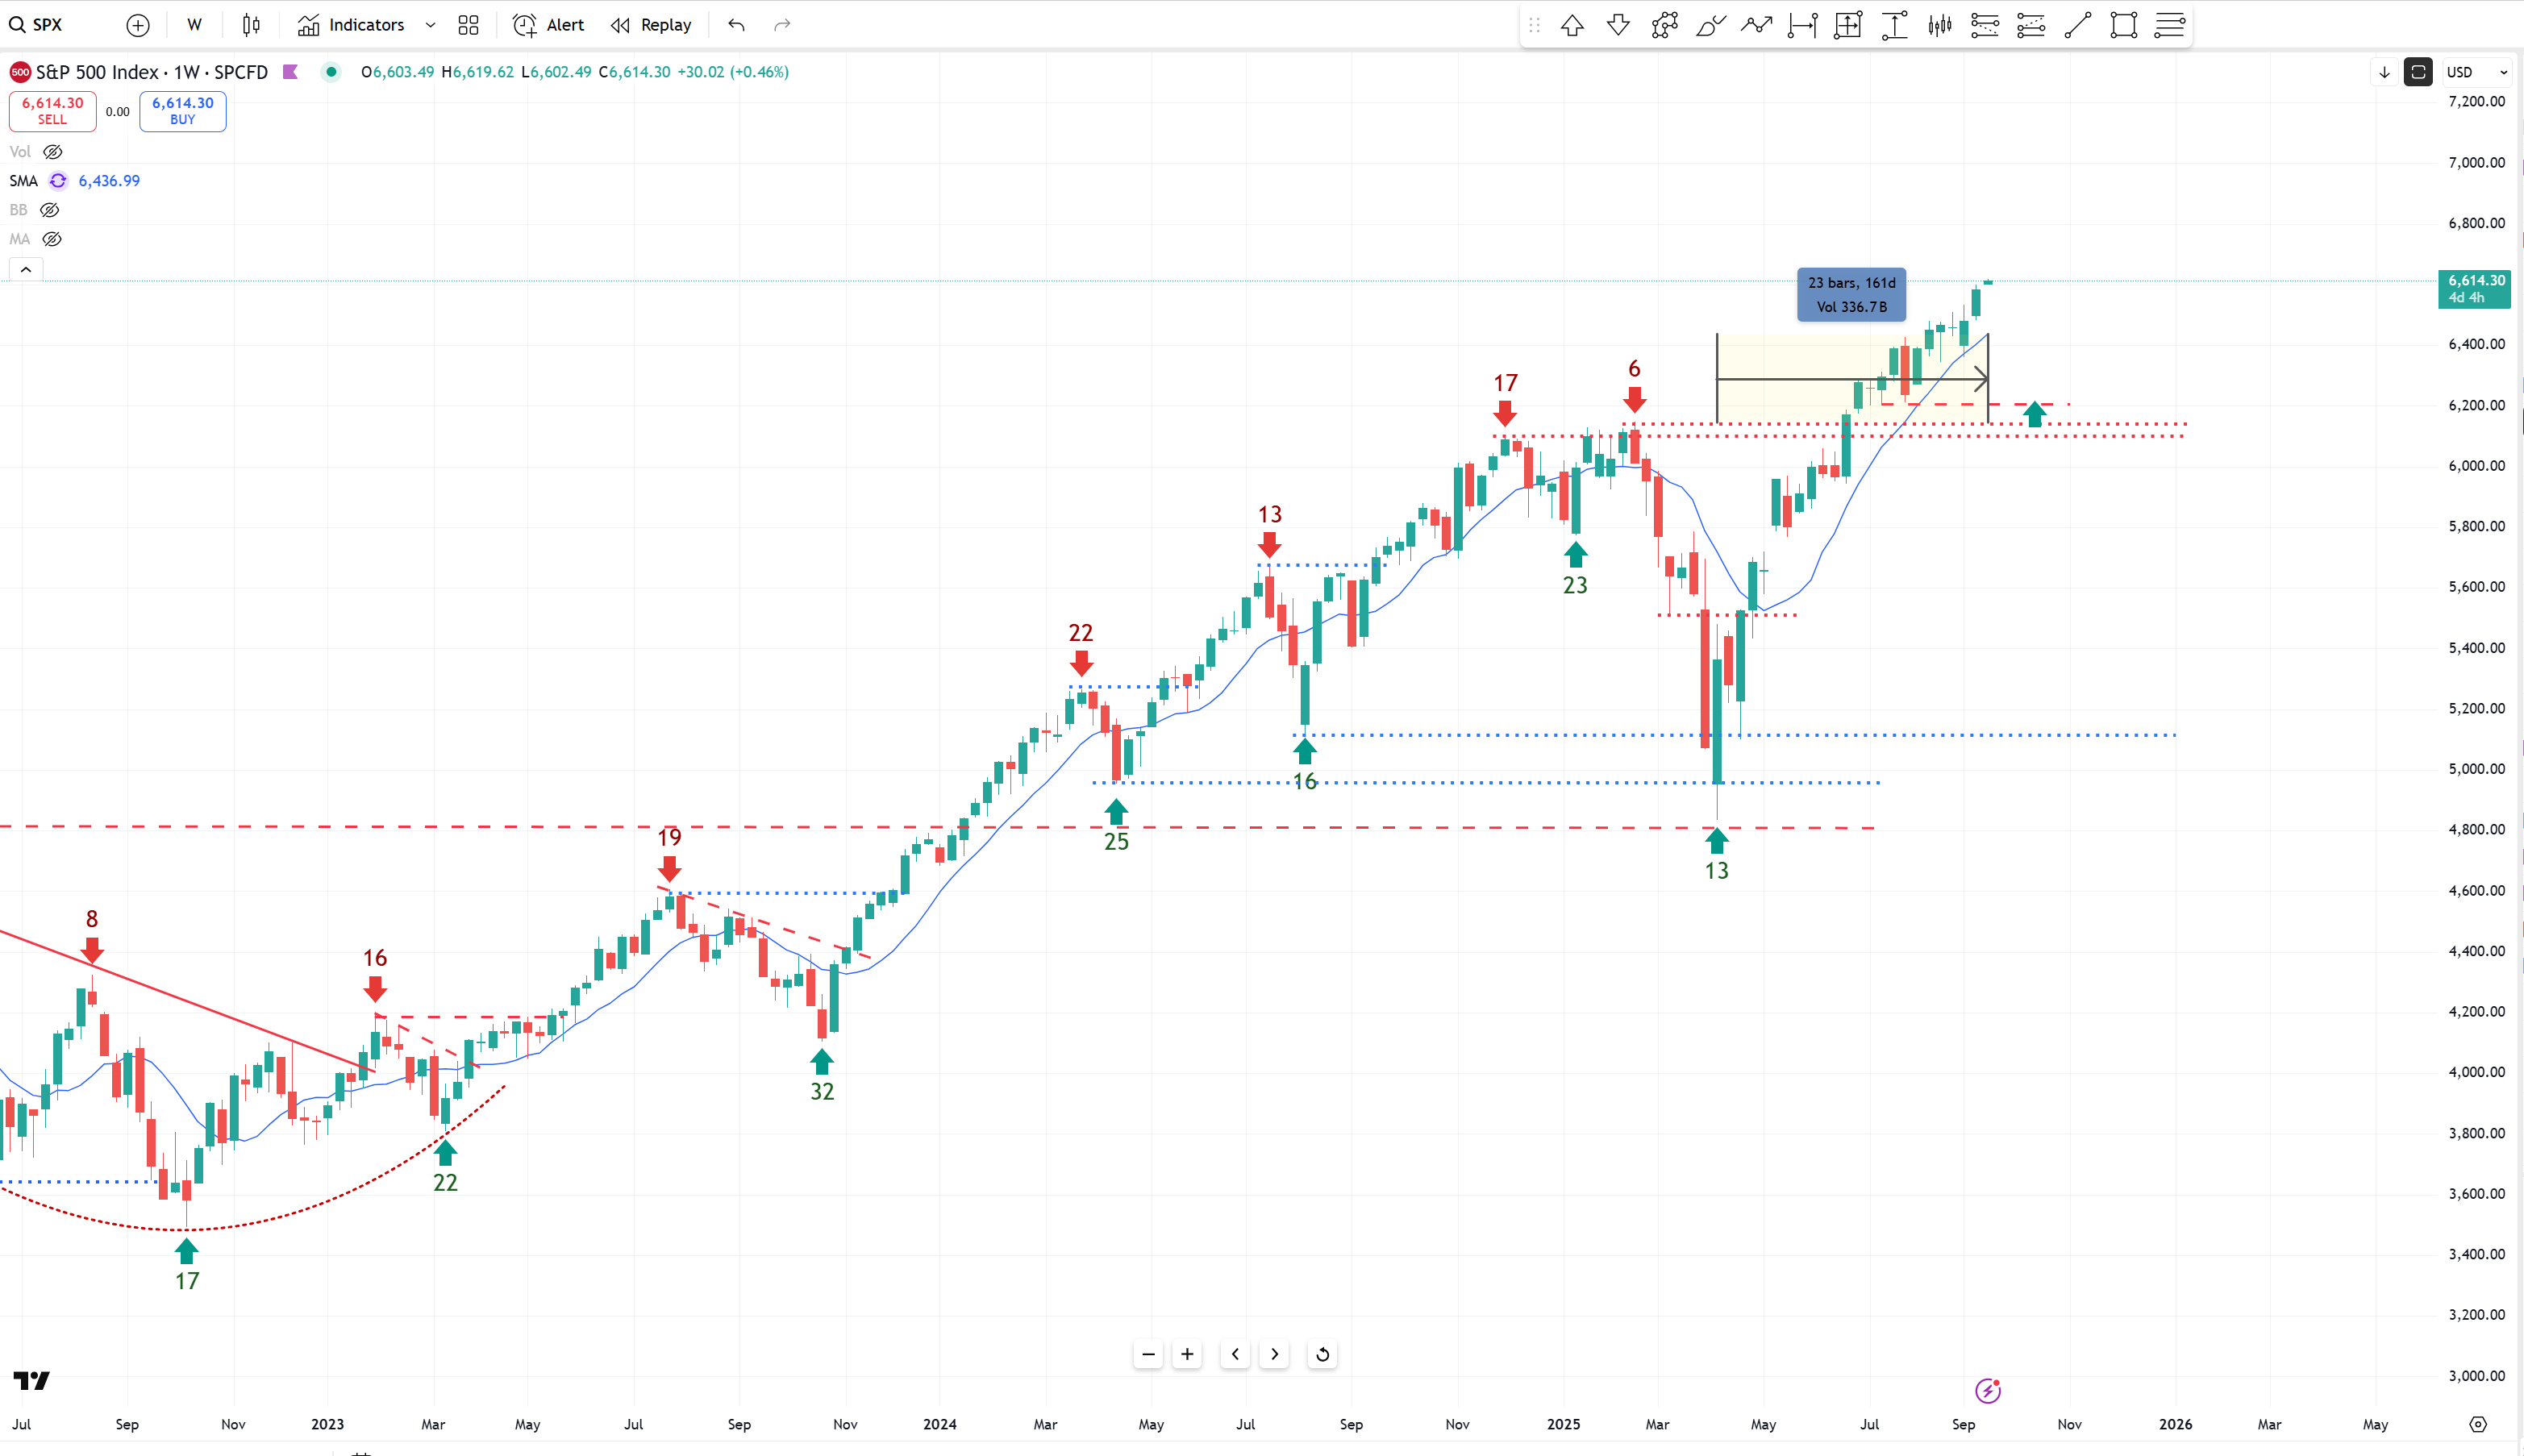
Task: Click the 2025 label on time axis
Action: click(x=1563, y=1424)
